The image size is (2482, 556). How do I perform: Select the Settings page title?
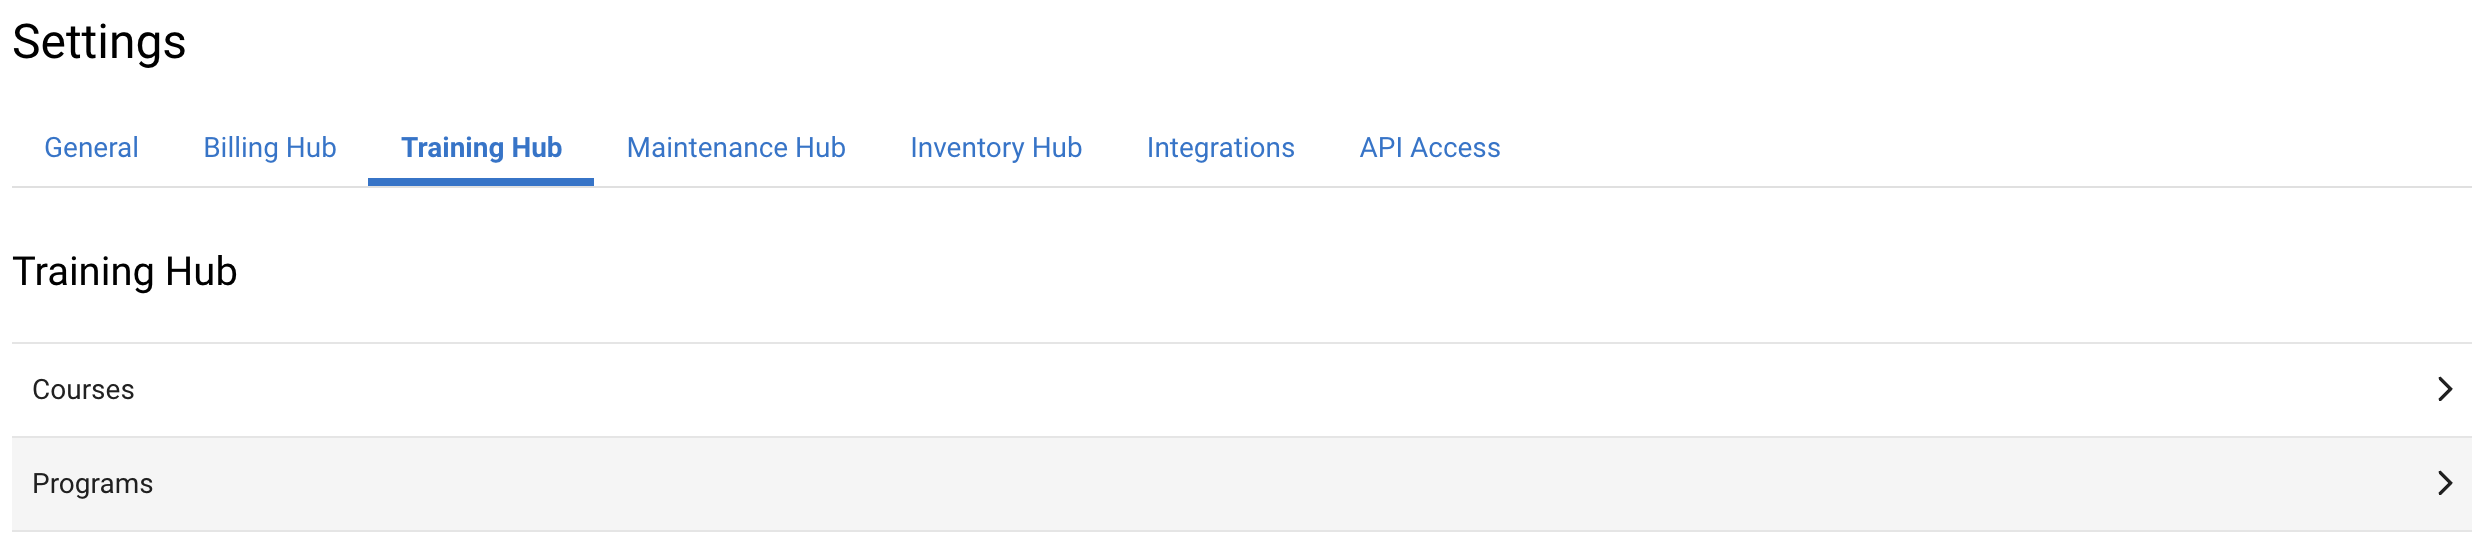coord(99,42)
